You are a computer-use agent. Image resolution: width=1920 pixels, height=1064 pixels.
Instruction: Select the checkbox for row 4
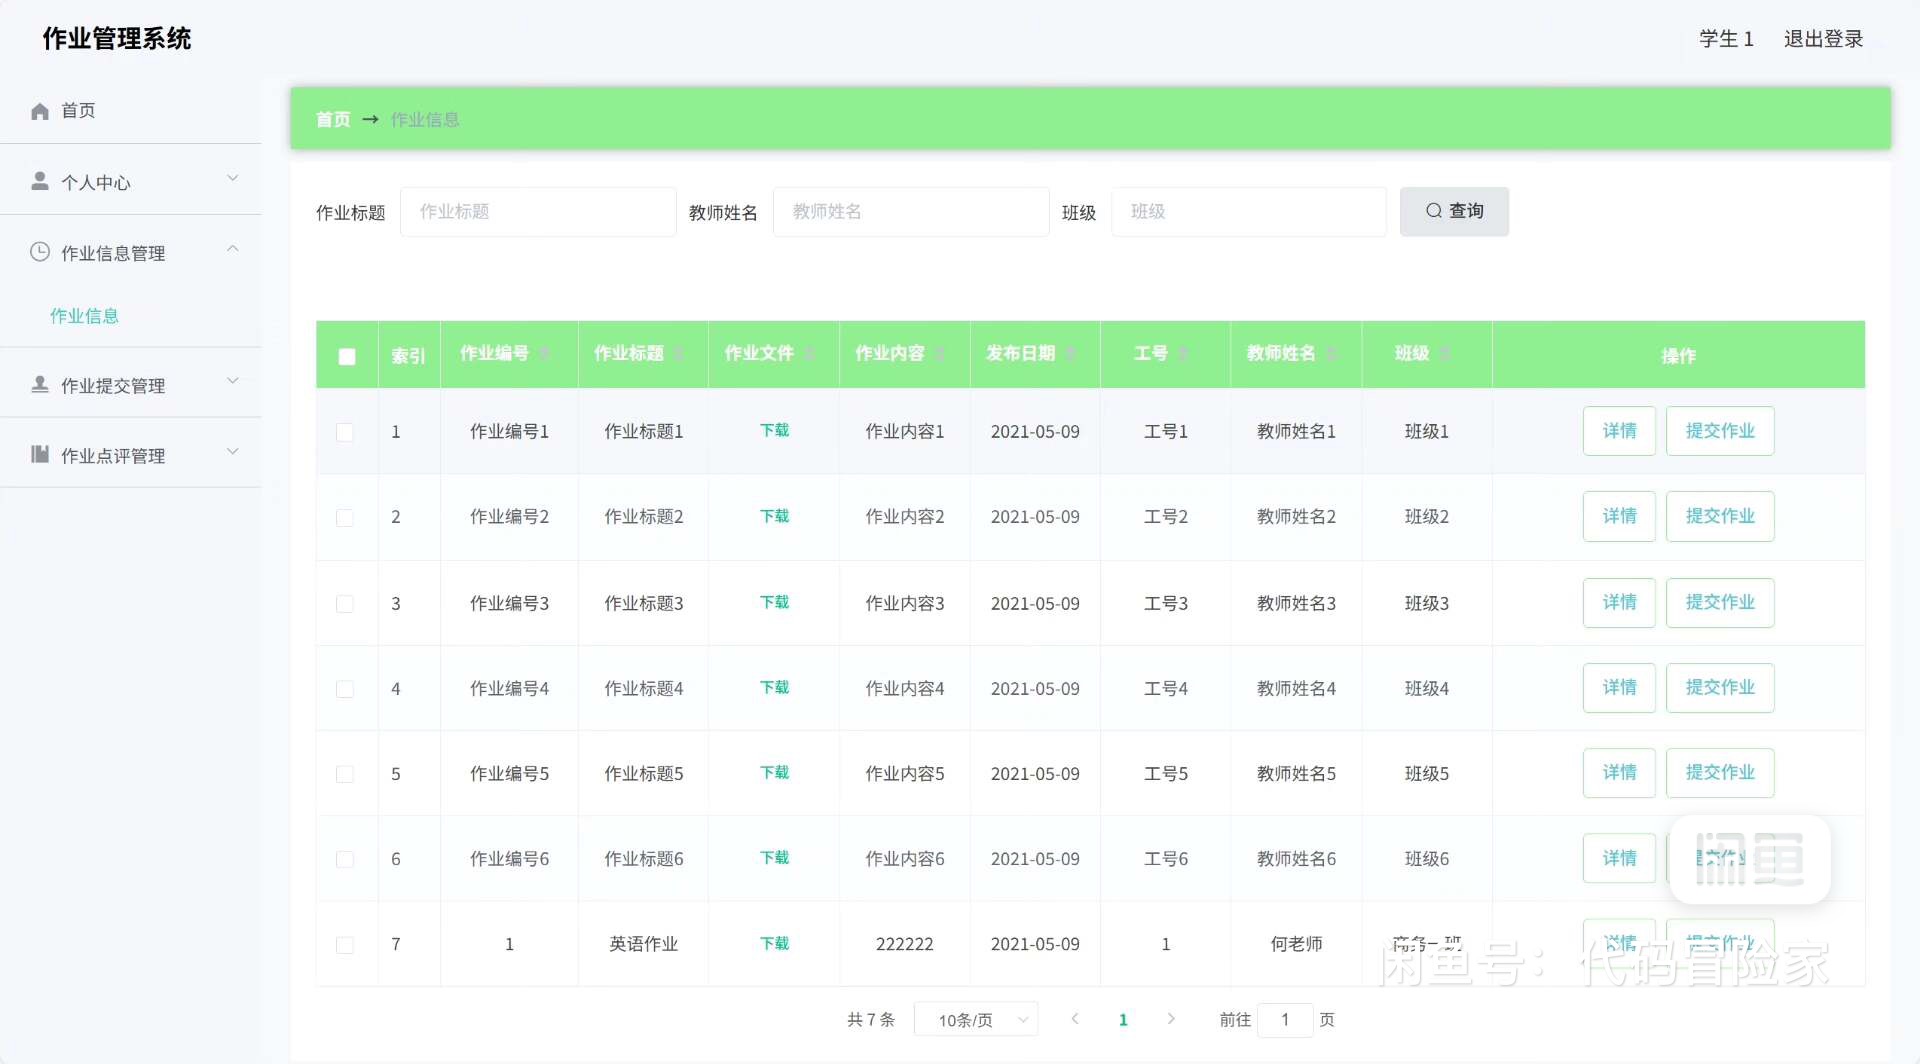click(345, 689)
